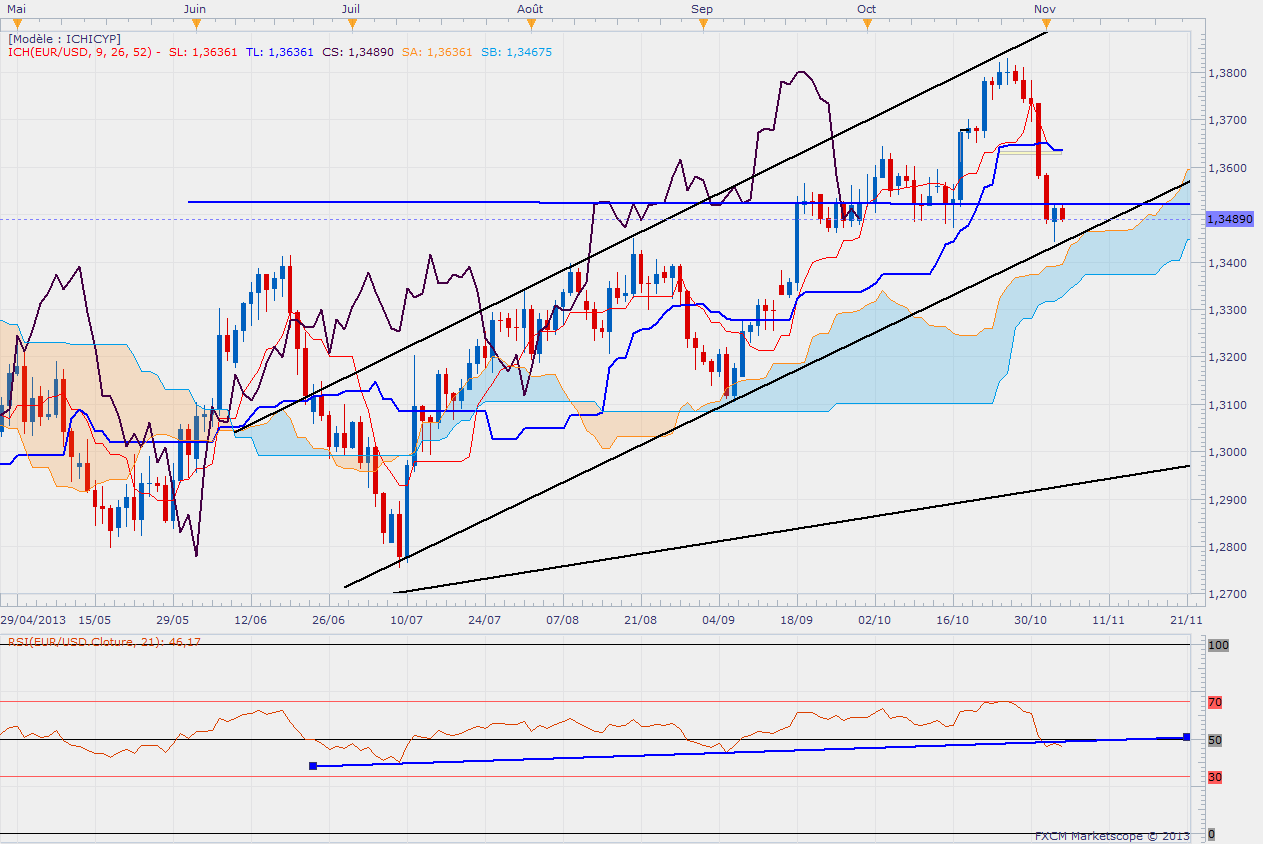
Task: Click the RSI 100 level label
Action: coord(1218,646)
